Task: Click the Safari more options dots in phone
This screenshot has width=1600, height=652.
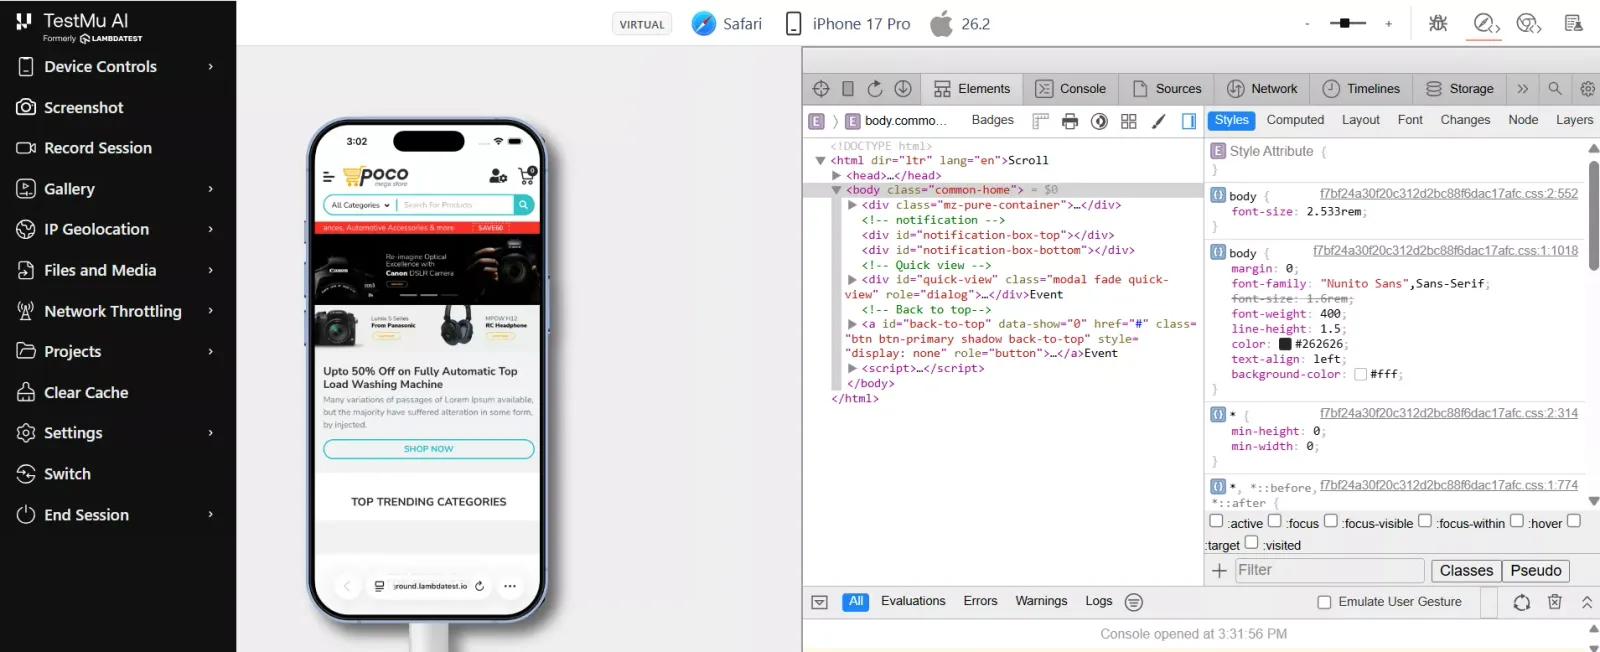Action: (510, 586)
